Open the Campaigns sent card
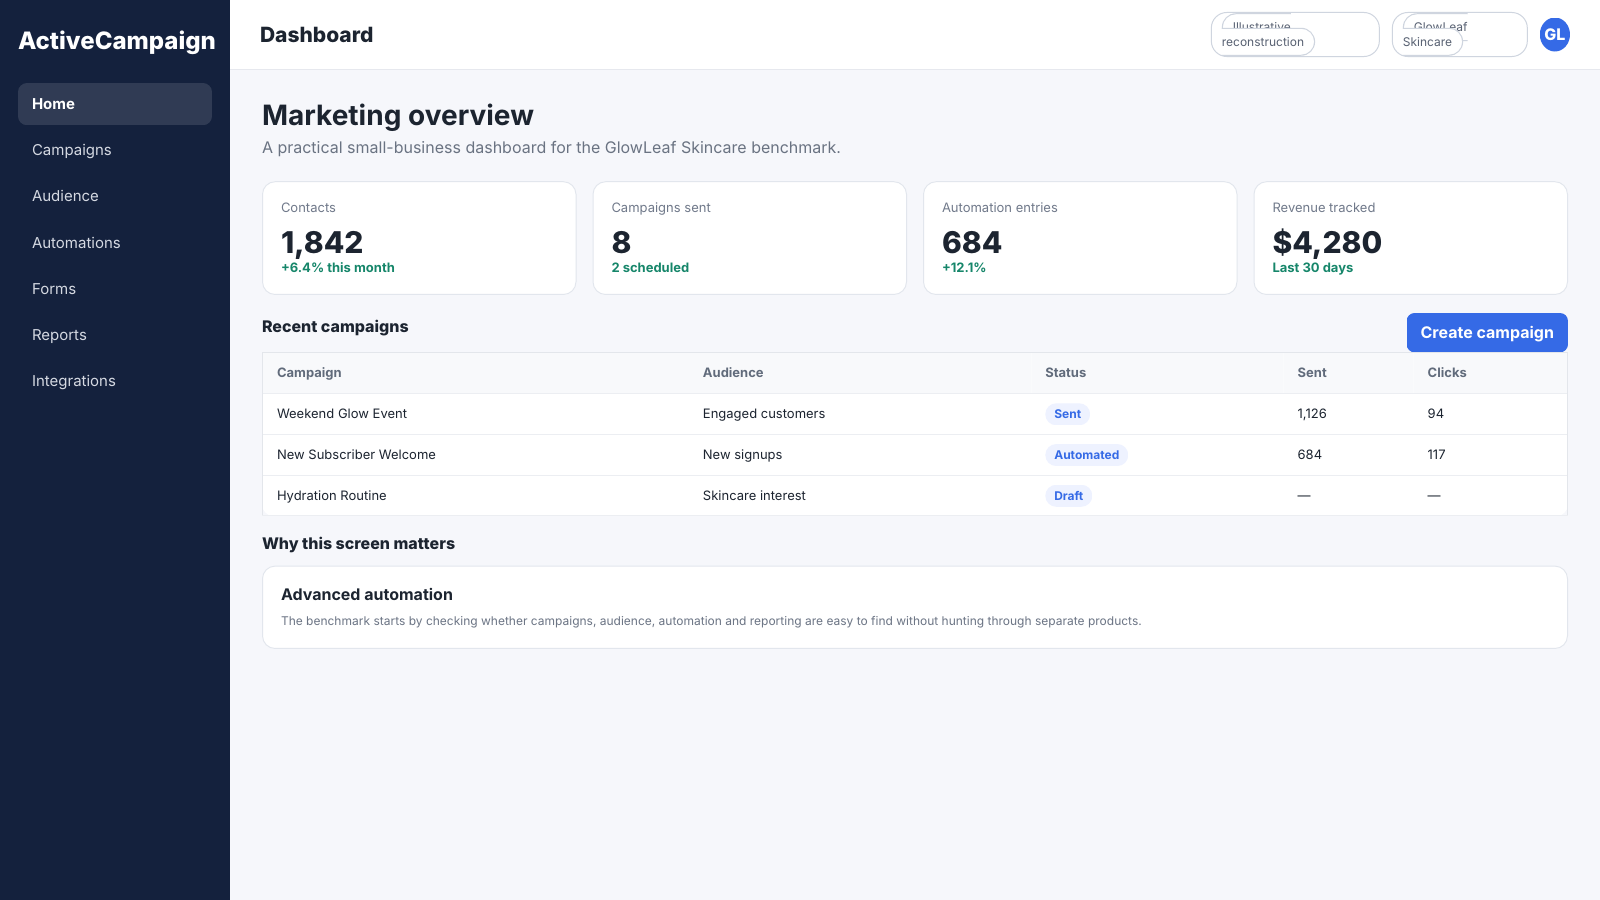This screenshot has width=1600, height=900. tap(750, 238)
